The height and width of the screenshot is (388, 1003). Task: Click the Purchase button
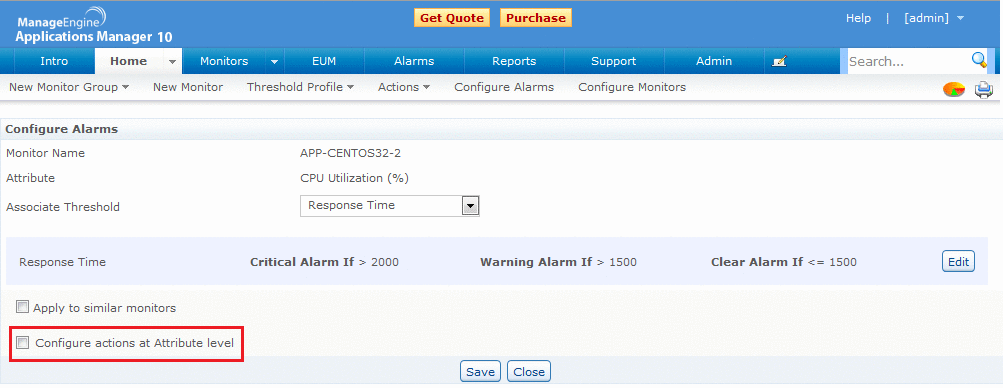535,18
